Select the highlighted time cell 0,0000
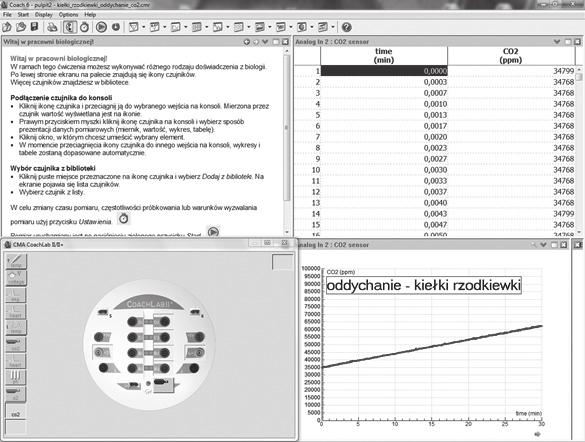 tap(384, 71)
